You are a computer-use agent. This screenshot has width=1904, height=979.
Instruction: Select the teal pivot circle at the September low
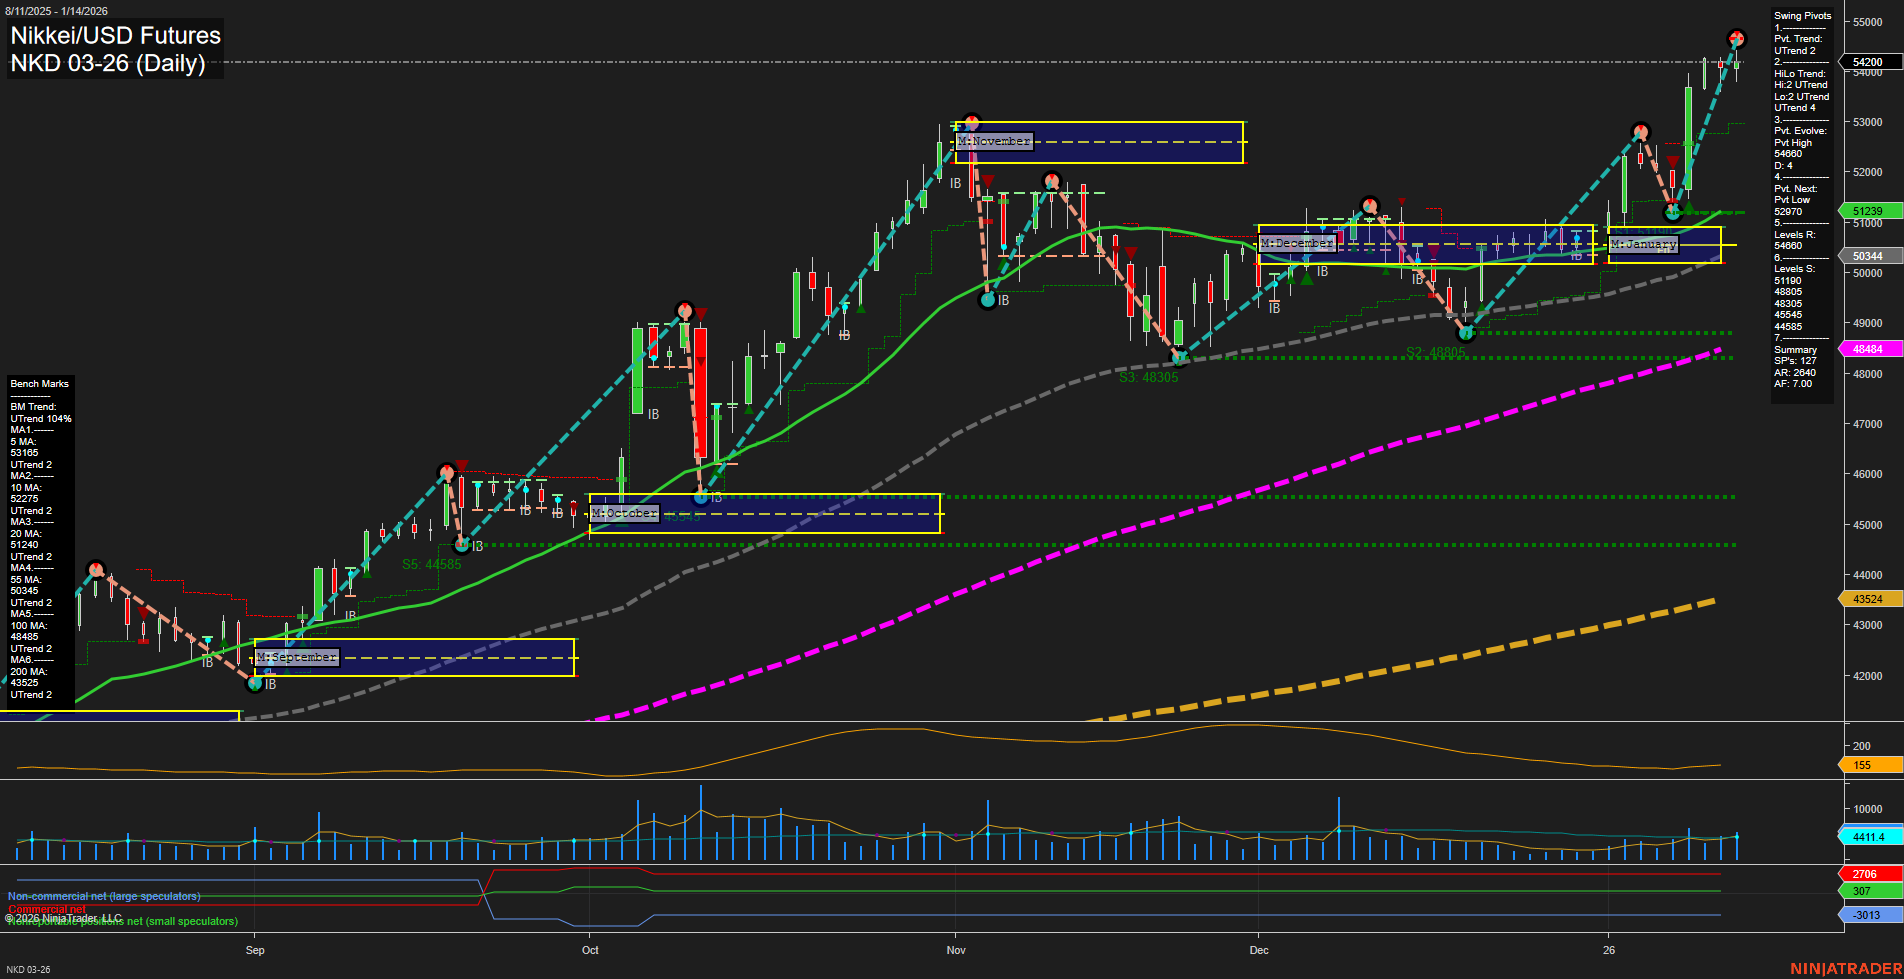255,684
